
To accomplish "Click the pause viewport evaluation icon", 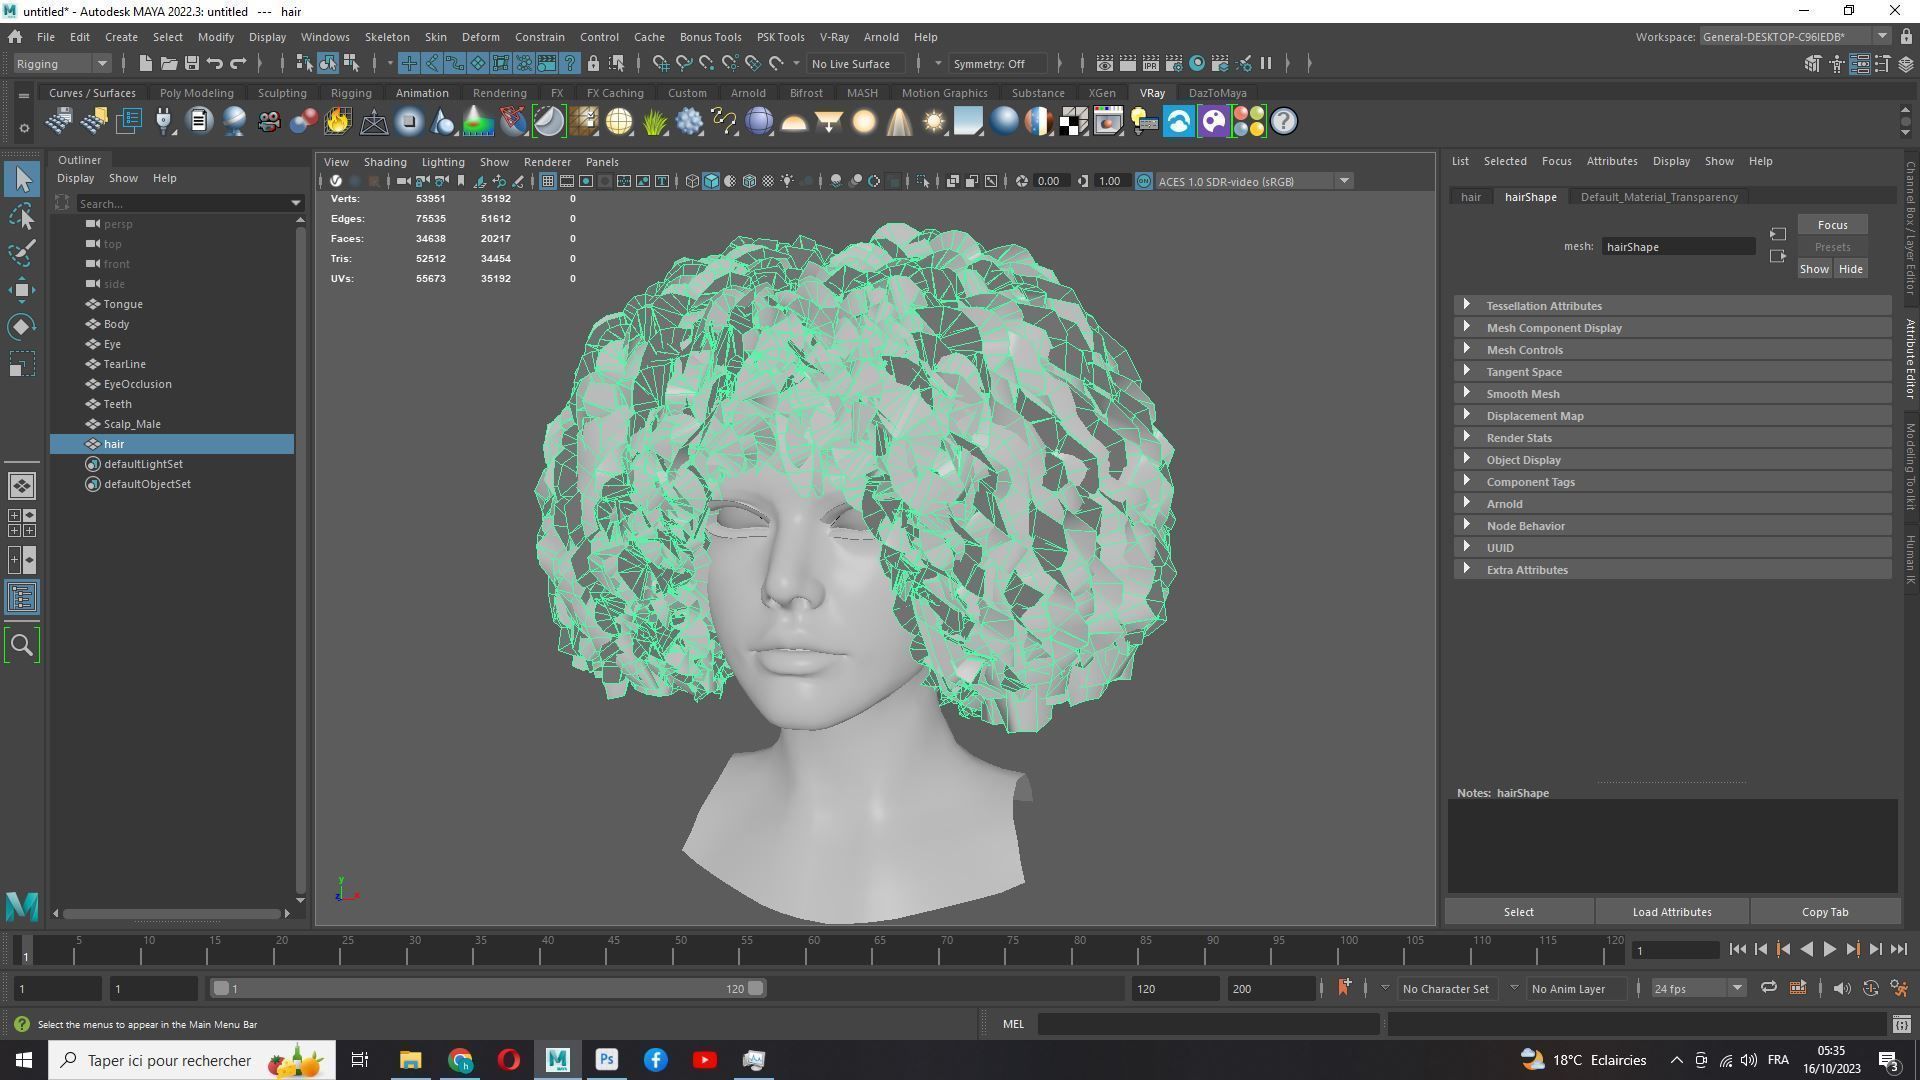I will (1266, 63).
